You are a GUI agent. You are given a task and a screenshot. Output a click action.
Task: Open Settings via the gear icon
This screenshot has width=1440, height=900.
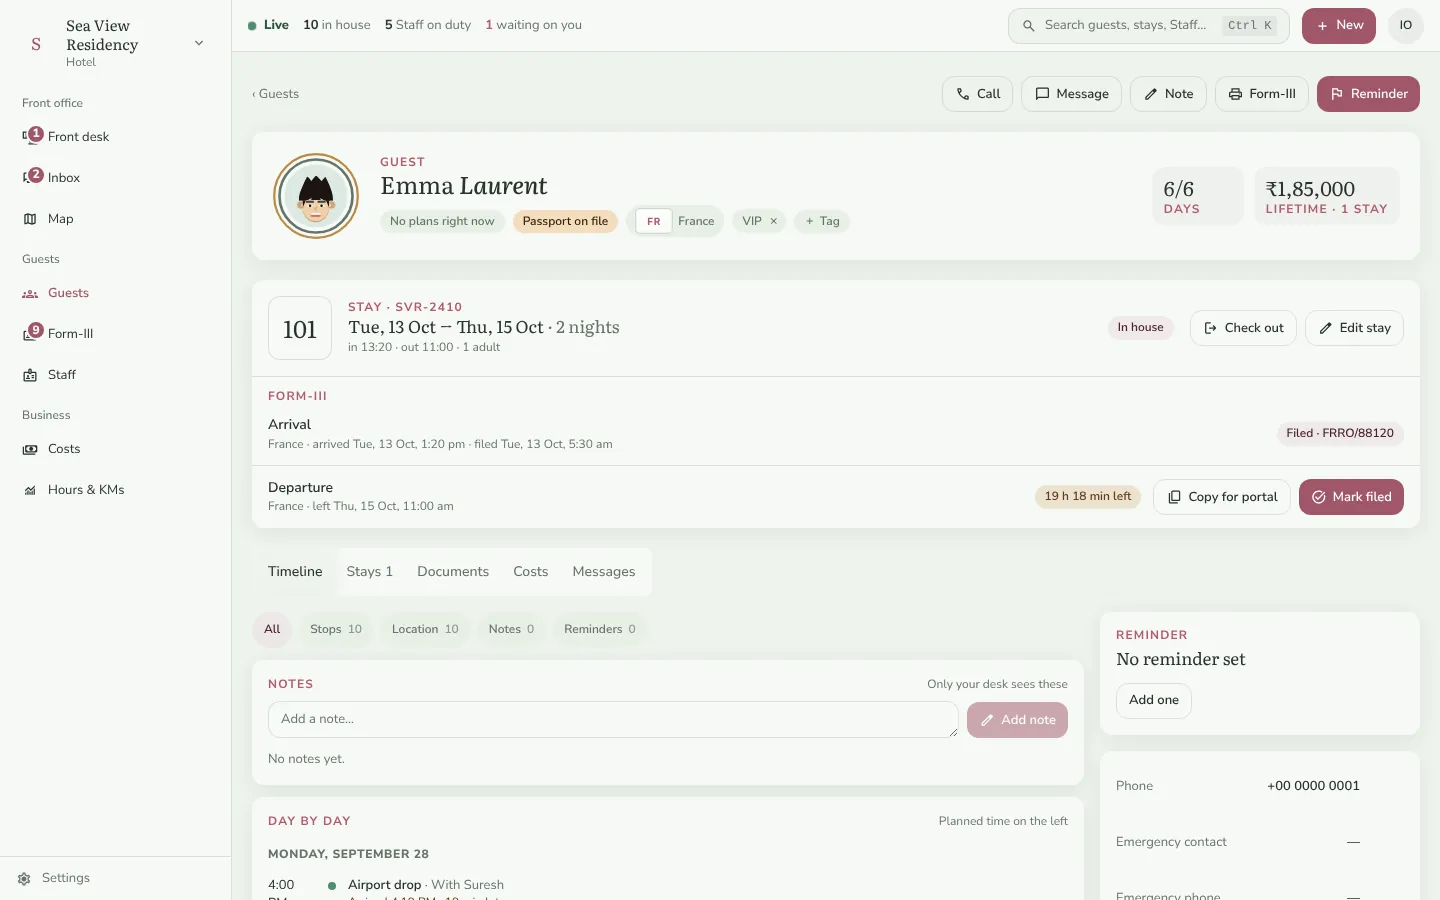[x=24, y=879]
